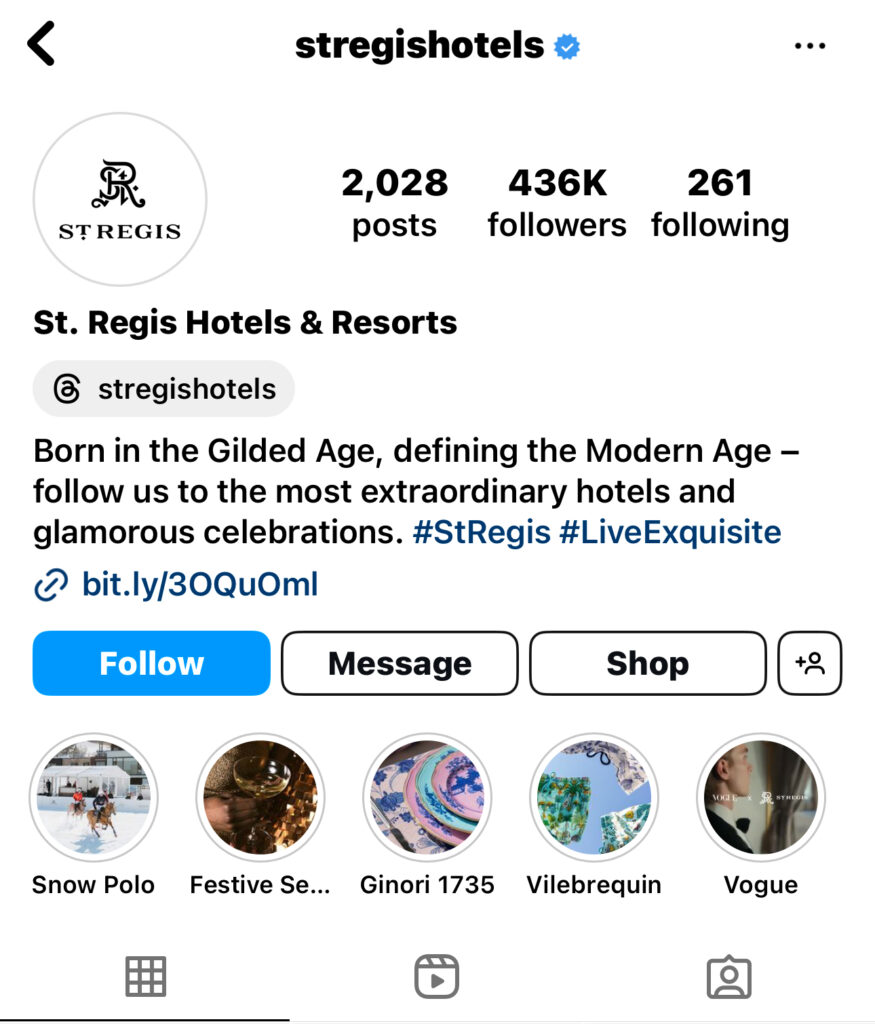Tap the back arrow icon
This screenshot has width=875, height=1024.
[x=41, y=44]
